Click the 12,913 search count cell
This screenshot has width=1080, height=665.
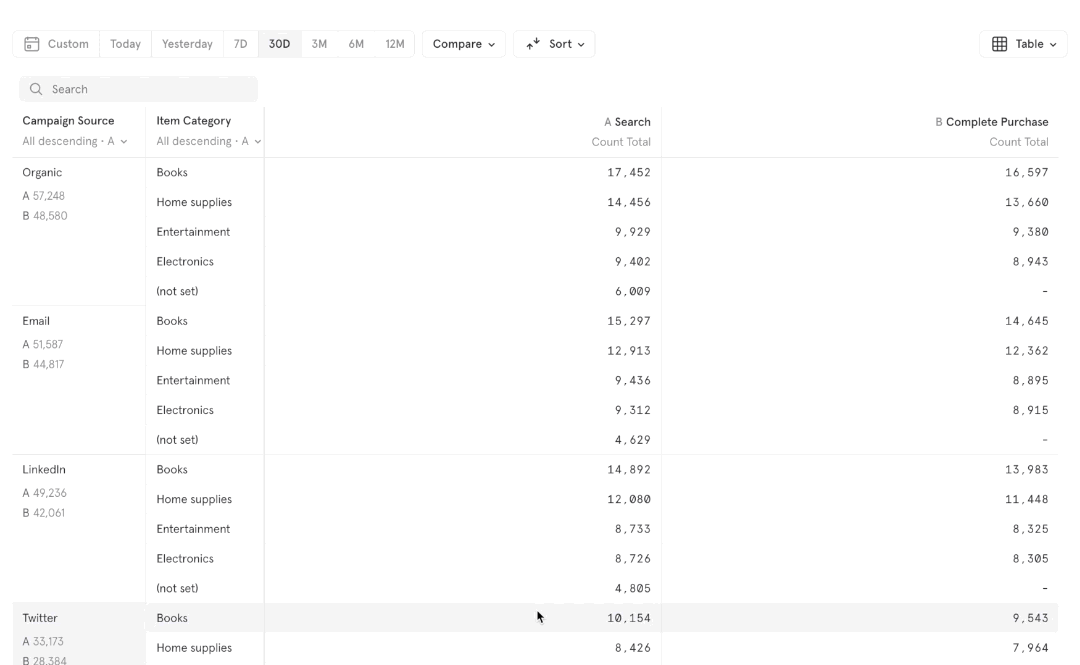(629, 351)
